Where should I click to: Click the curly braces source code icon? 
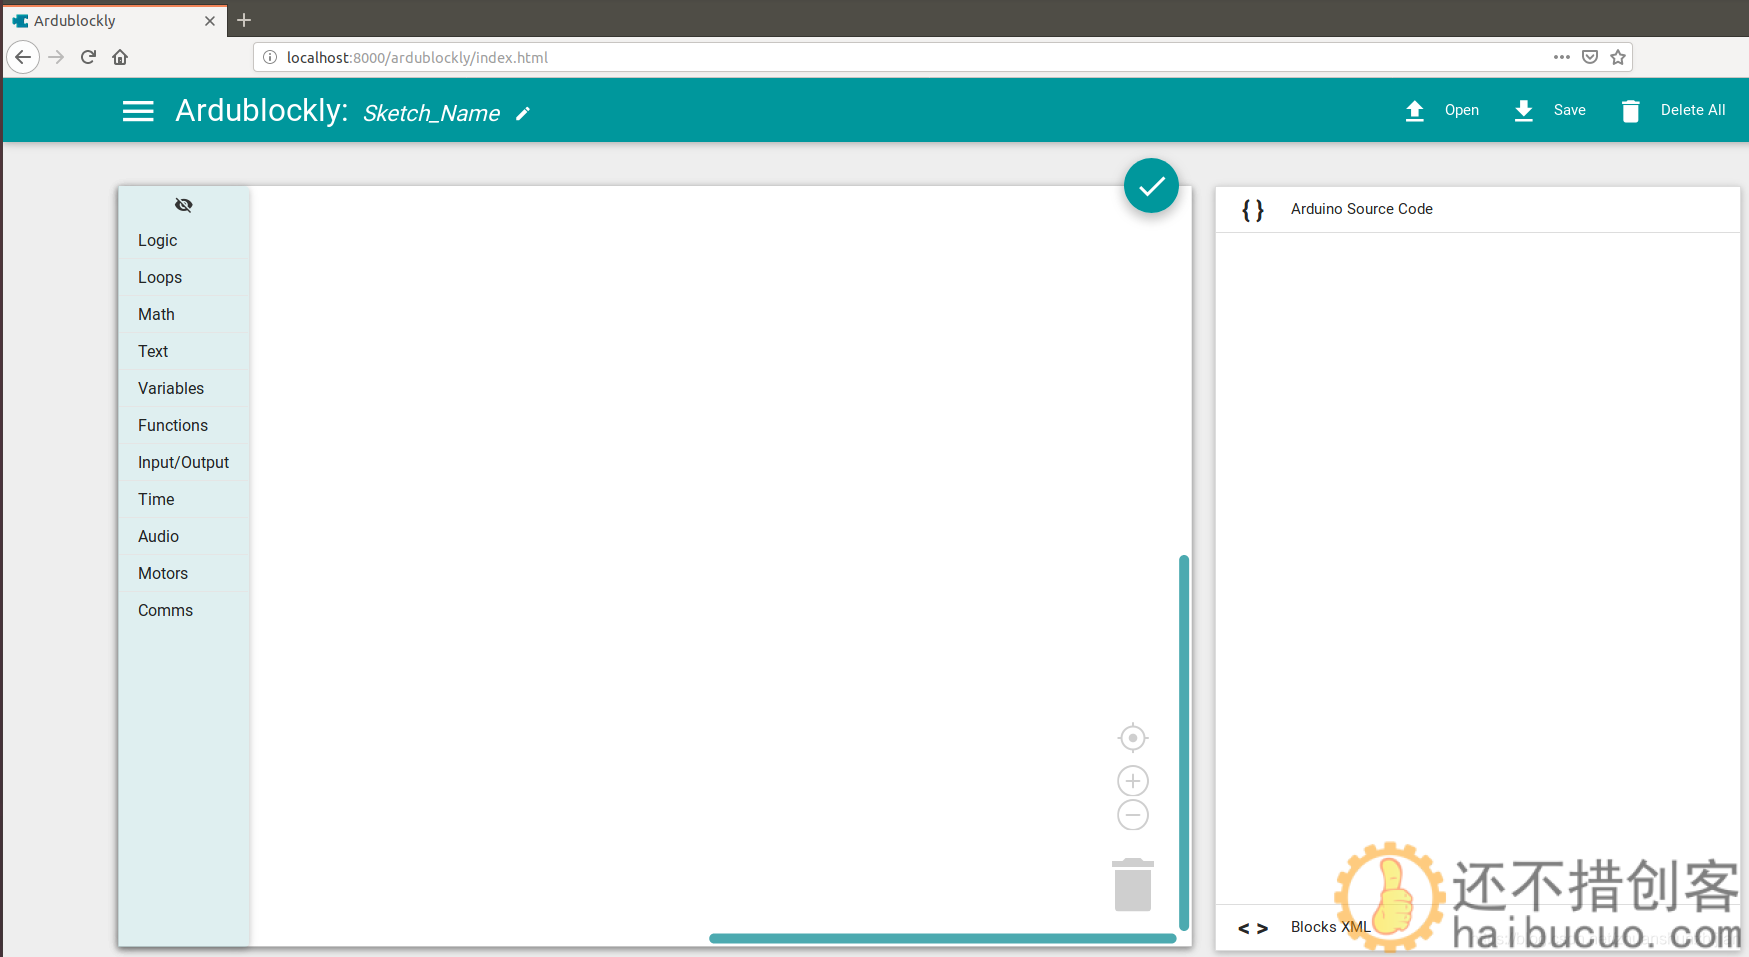coord(1253,210)
